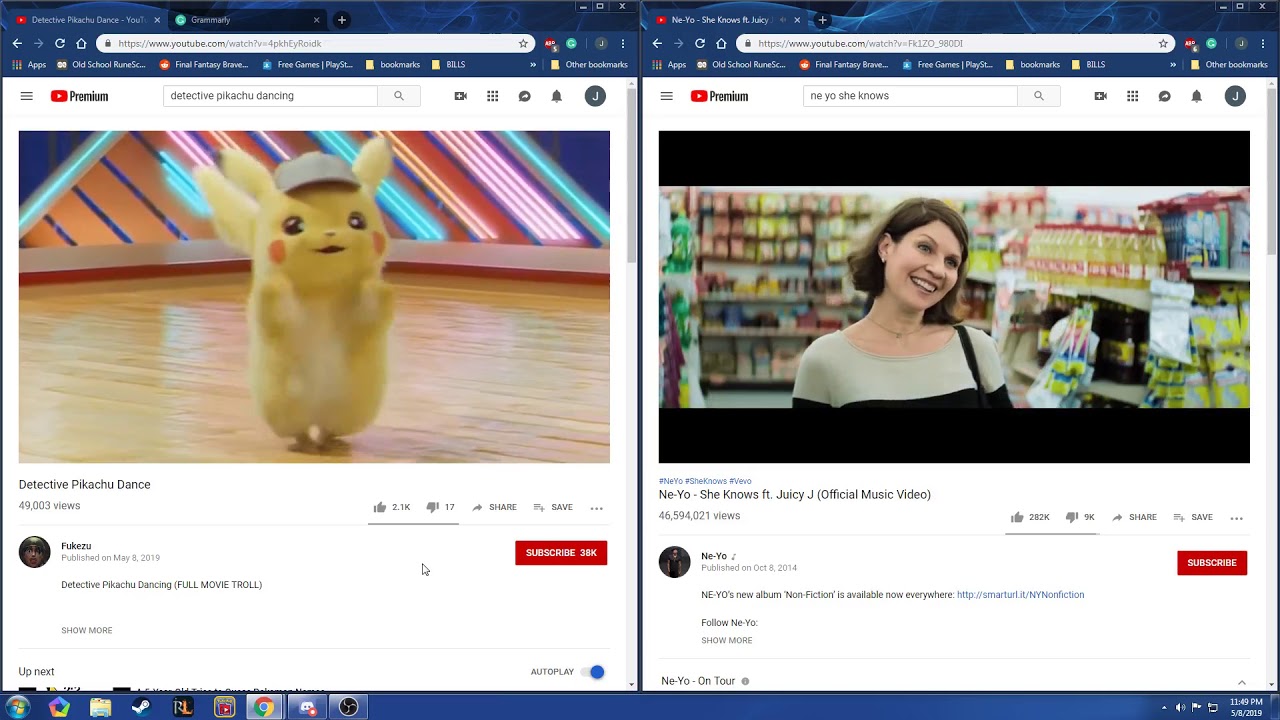The image size is (1280, 720).
Task: Open the hamburger guide menu in right YouTube window
Action: tap(667, 96)
